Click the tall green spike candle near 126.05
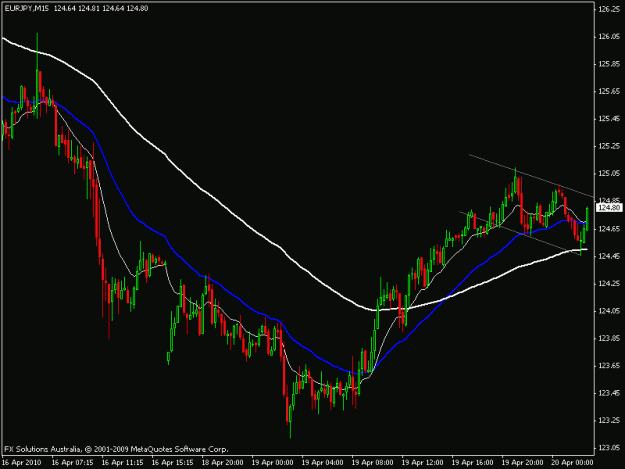 (37, 76)
